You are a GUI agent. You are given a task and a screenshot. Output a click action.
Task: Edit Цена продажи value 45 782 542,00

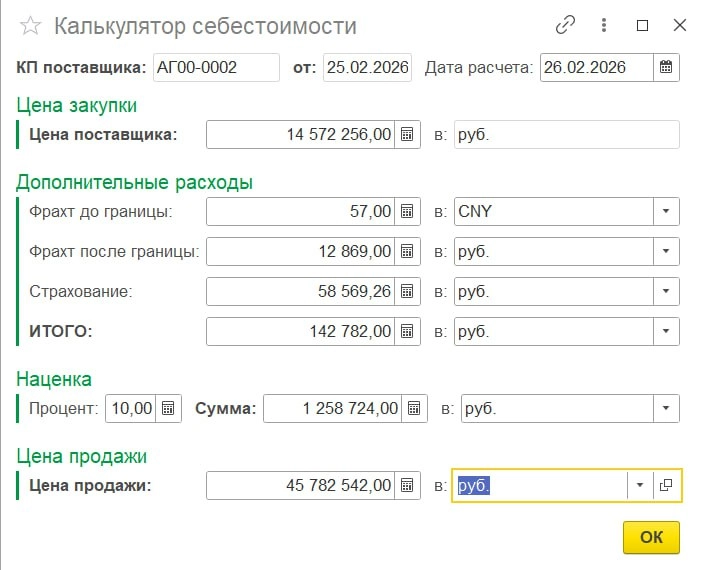[x=300, y=485]
